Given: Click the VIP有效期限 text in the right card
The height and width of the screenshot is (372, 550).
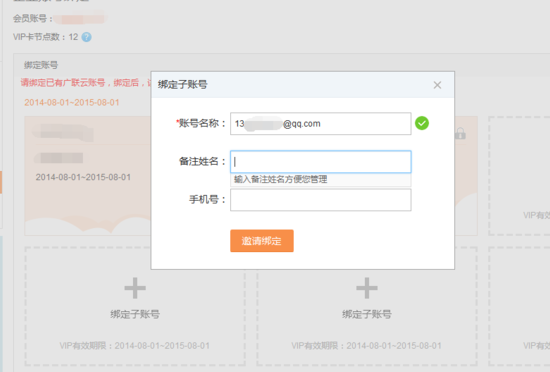Looking at the screenshot, I should pos(366,346).
